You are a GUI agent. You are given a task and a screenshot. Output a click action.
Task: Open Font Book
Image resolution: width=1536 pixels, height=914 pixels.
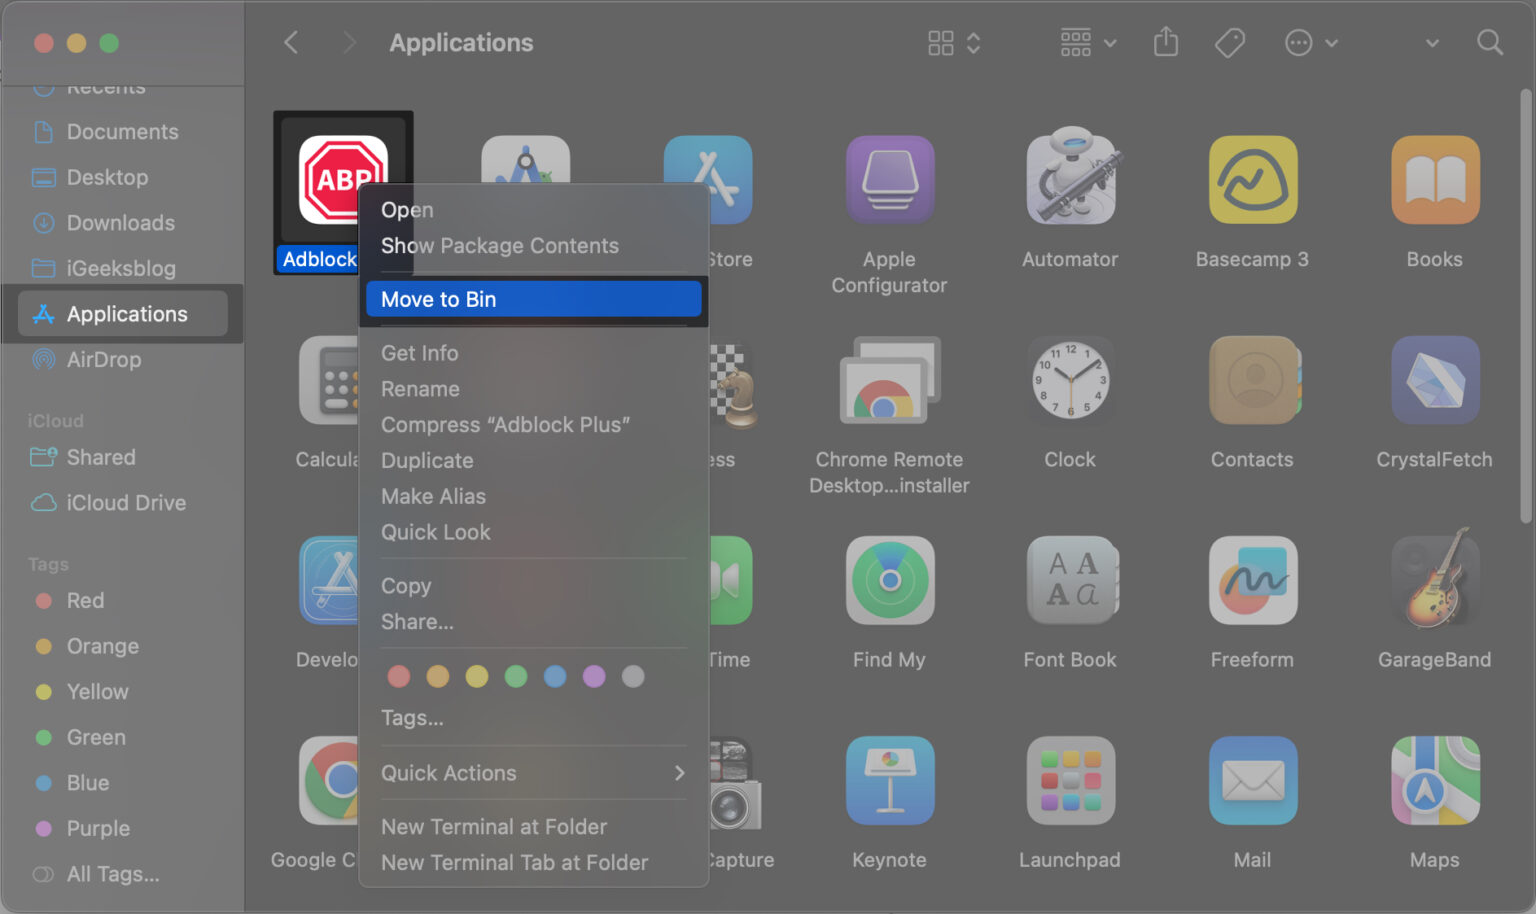click(1069, 580)
